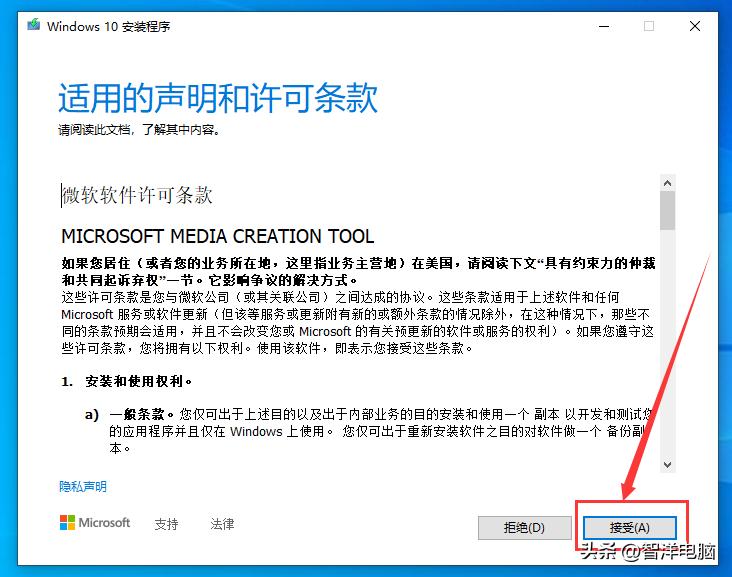Minimize the Windows 10 setup window
The image size is (732, 577).
coord(604,26)
